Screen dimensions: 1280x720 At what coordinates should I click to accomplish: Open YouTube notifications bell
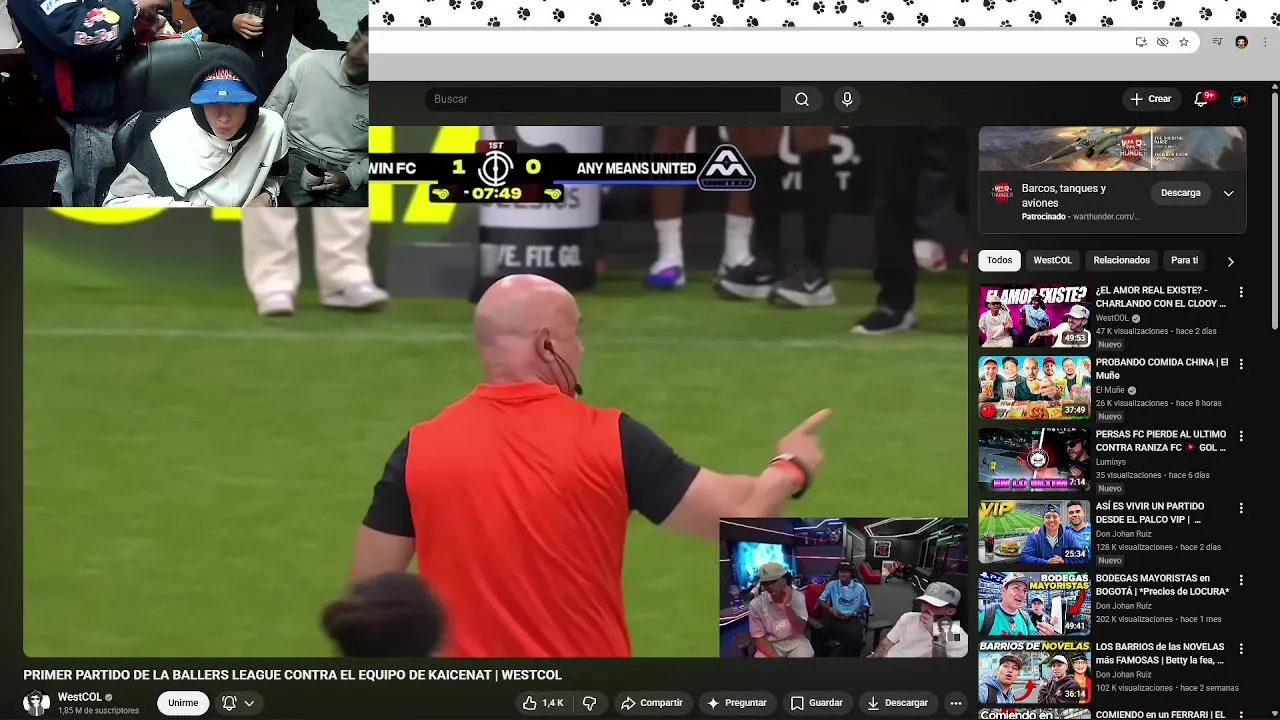(x=1202, y=99)
